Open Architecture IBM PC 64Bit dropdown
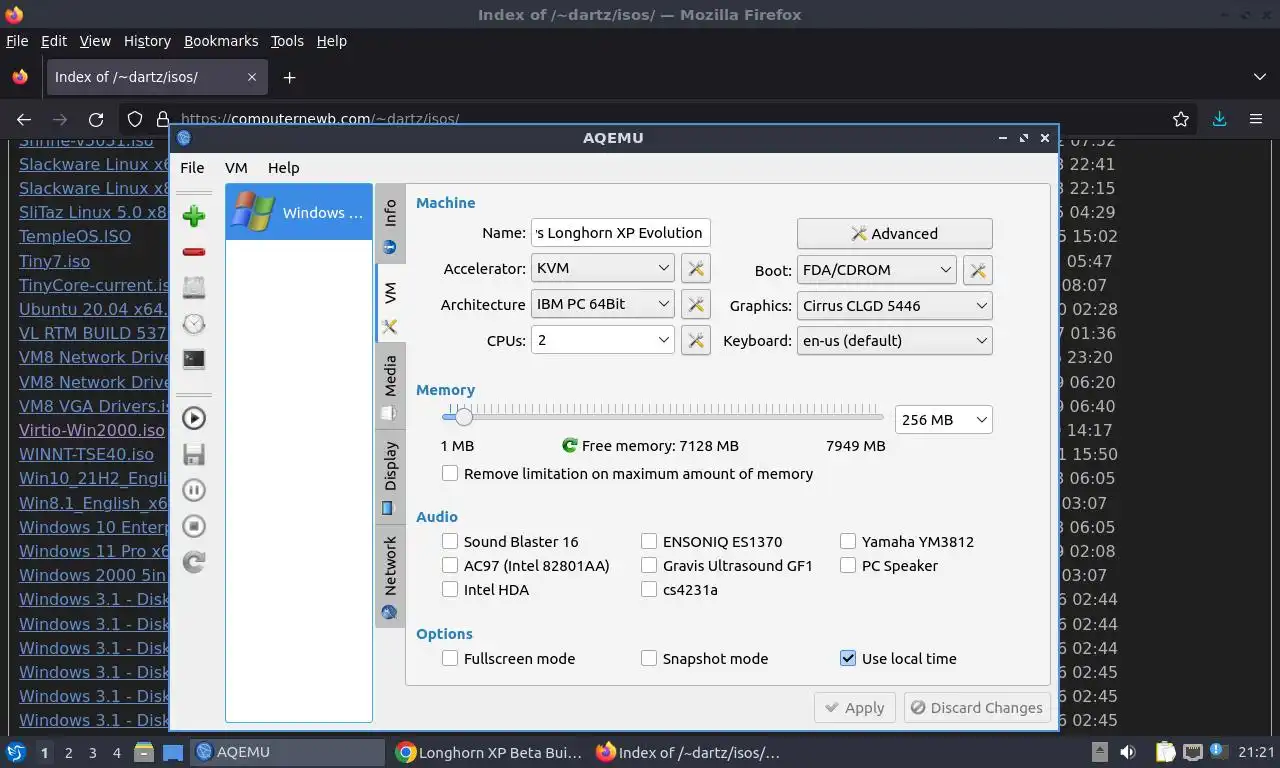 [x=603, y=304]
